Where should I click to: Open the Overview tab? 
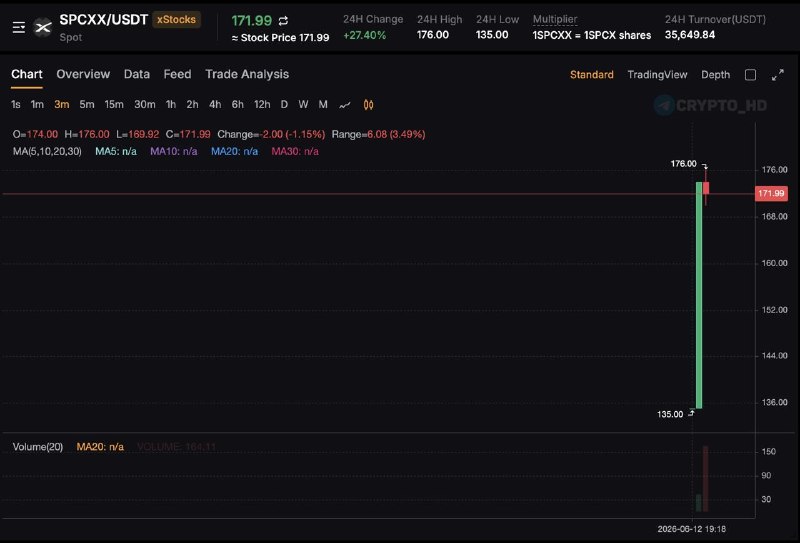[83, 75]
